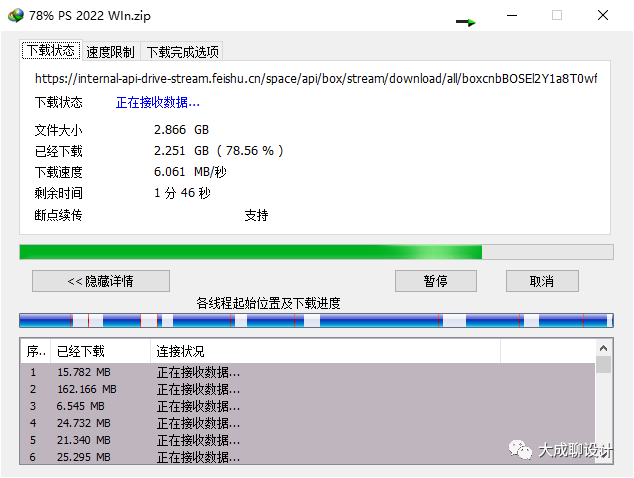Click the thread list scroll up arrow

click(603, 348)
